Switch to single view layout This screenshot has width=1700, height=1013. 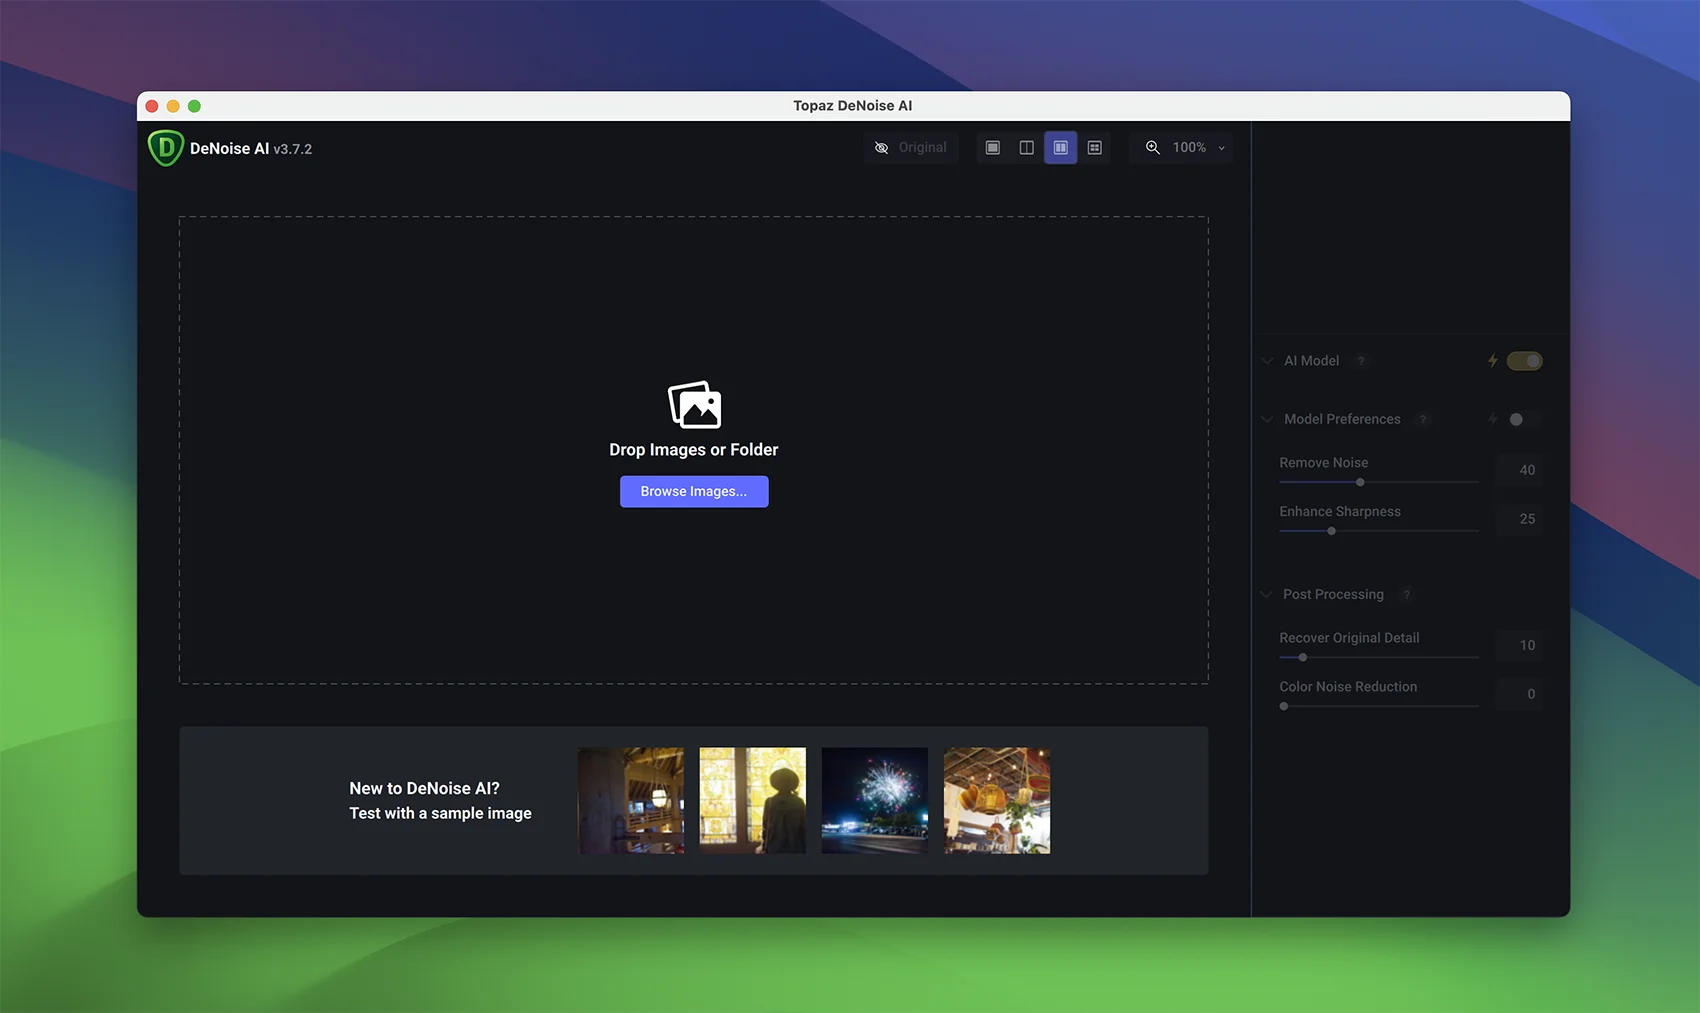[993, 148]
